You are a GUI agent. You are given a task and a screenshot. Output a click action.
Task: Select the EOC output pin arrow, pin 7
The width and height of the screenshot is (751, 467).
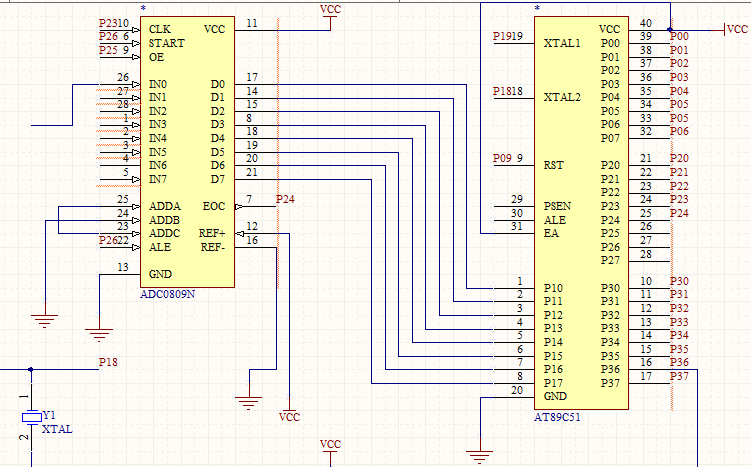coord(239,206)
